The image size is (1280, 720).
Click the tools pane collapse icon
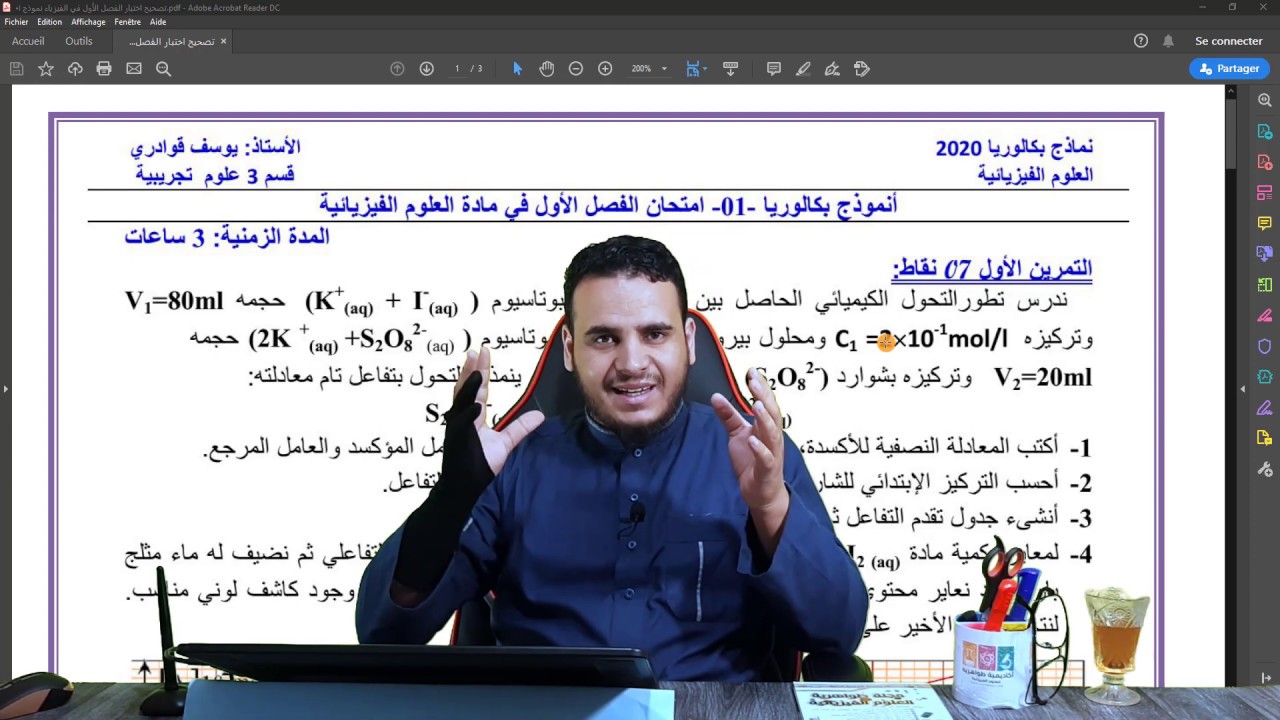pyautogui.click(x=1266, y=678)
